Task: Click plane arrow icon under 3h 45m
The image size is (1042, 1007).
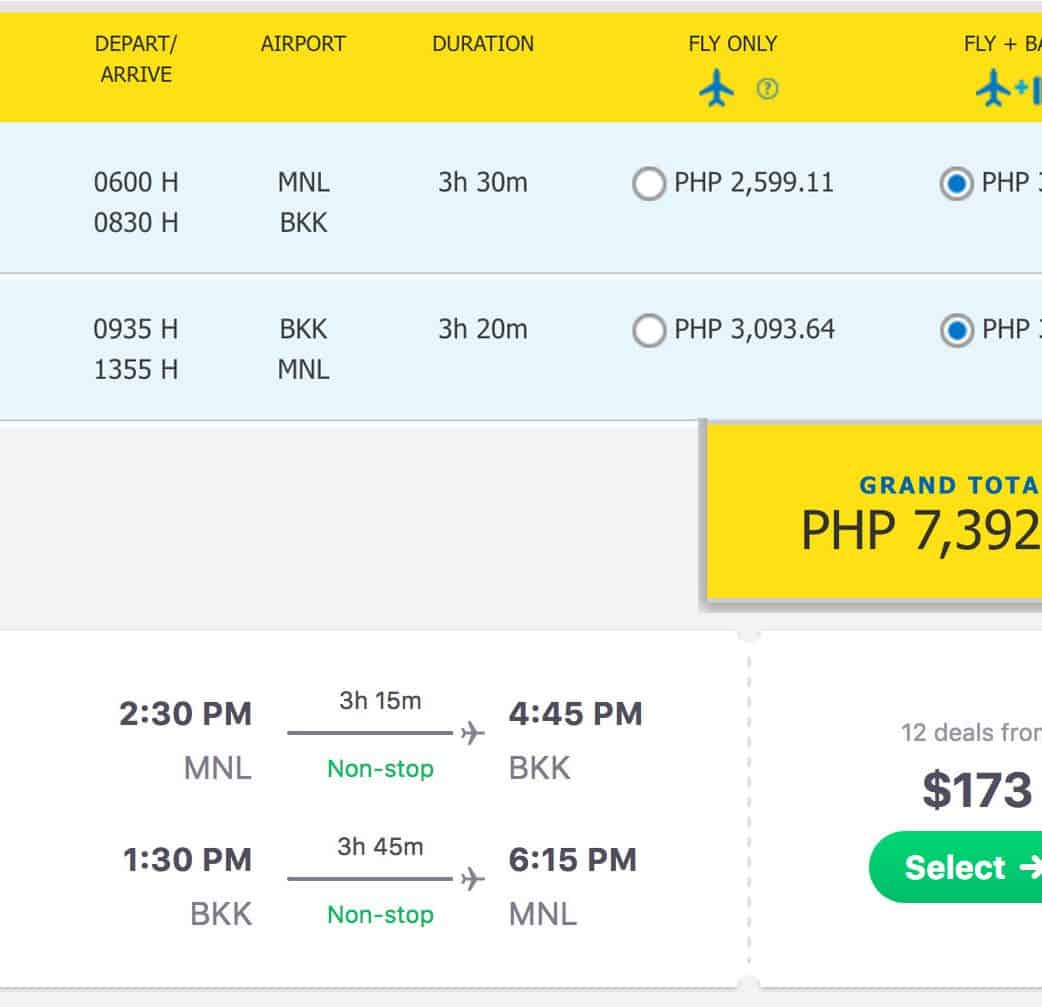Action: click(472, 879)
